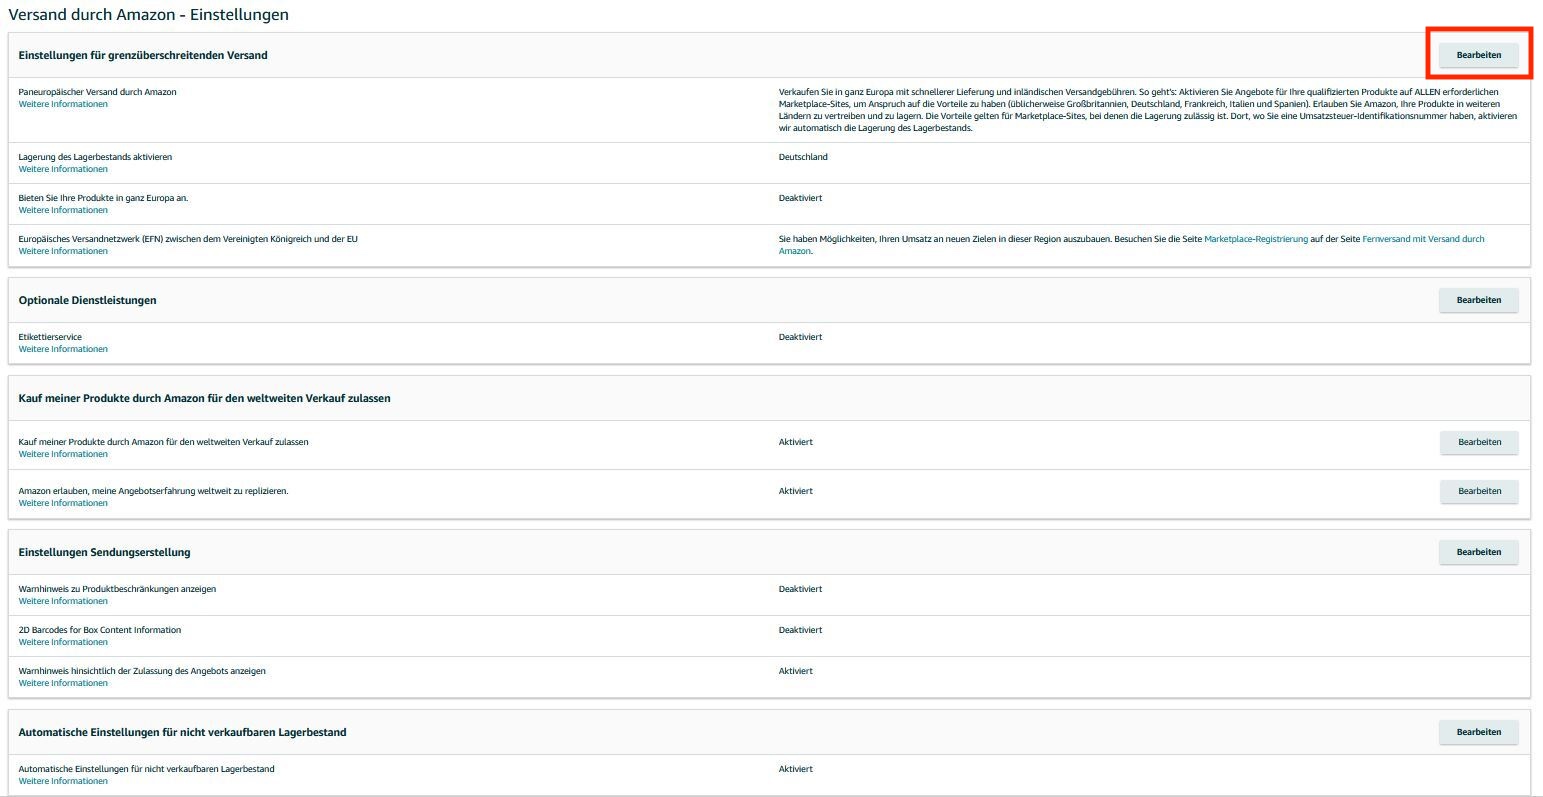Click 'Weitere Informationen' under 'Kauf meiner Produkte' row
1543x797 pixels.
point(63,454)
